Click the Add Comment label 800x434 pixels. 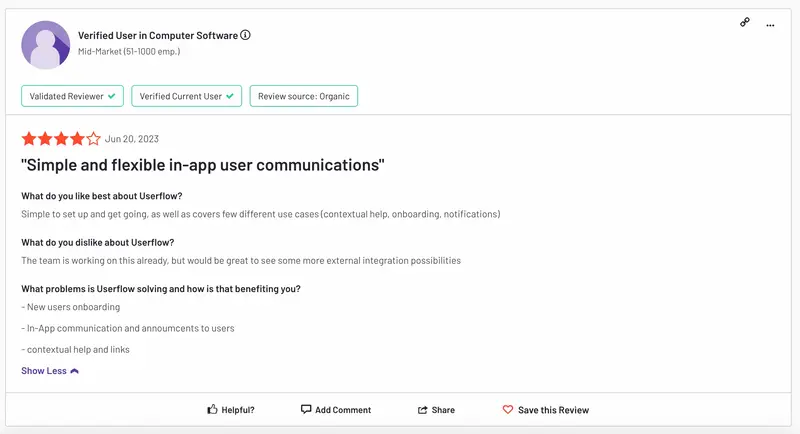343,410
